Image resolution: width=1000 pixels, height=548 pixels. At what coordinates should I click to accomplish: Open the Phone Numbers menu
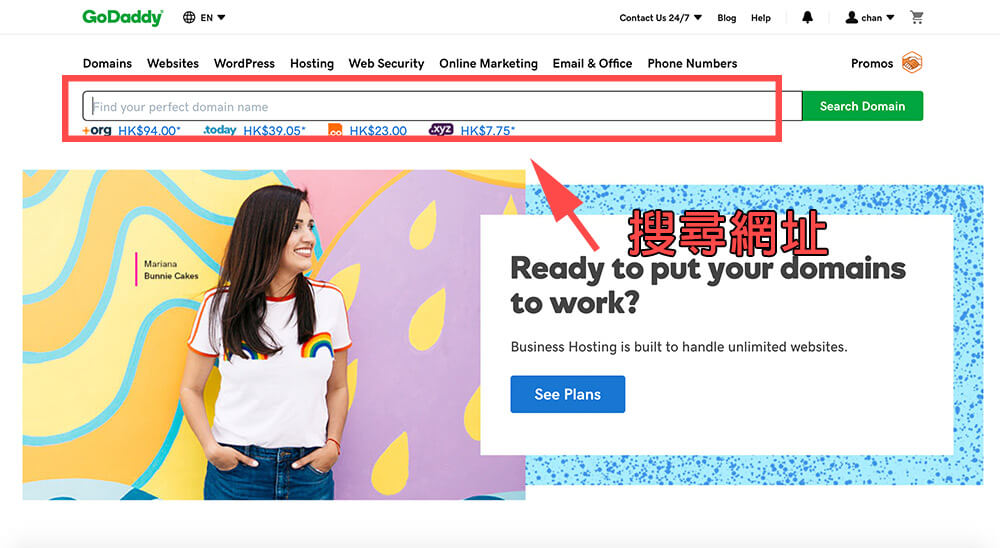pyautogui.click(x=692, y=63)
